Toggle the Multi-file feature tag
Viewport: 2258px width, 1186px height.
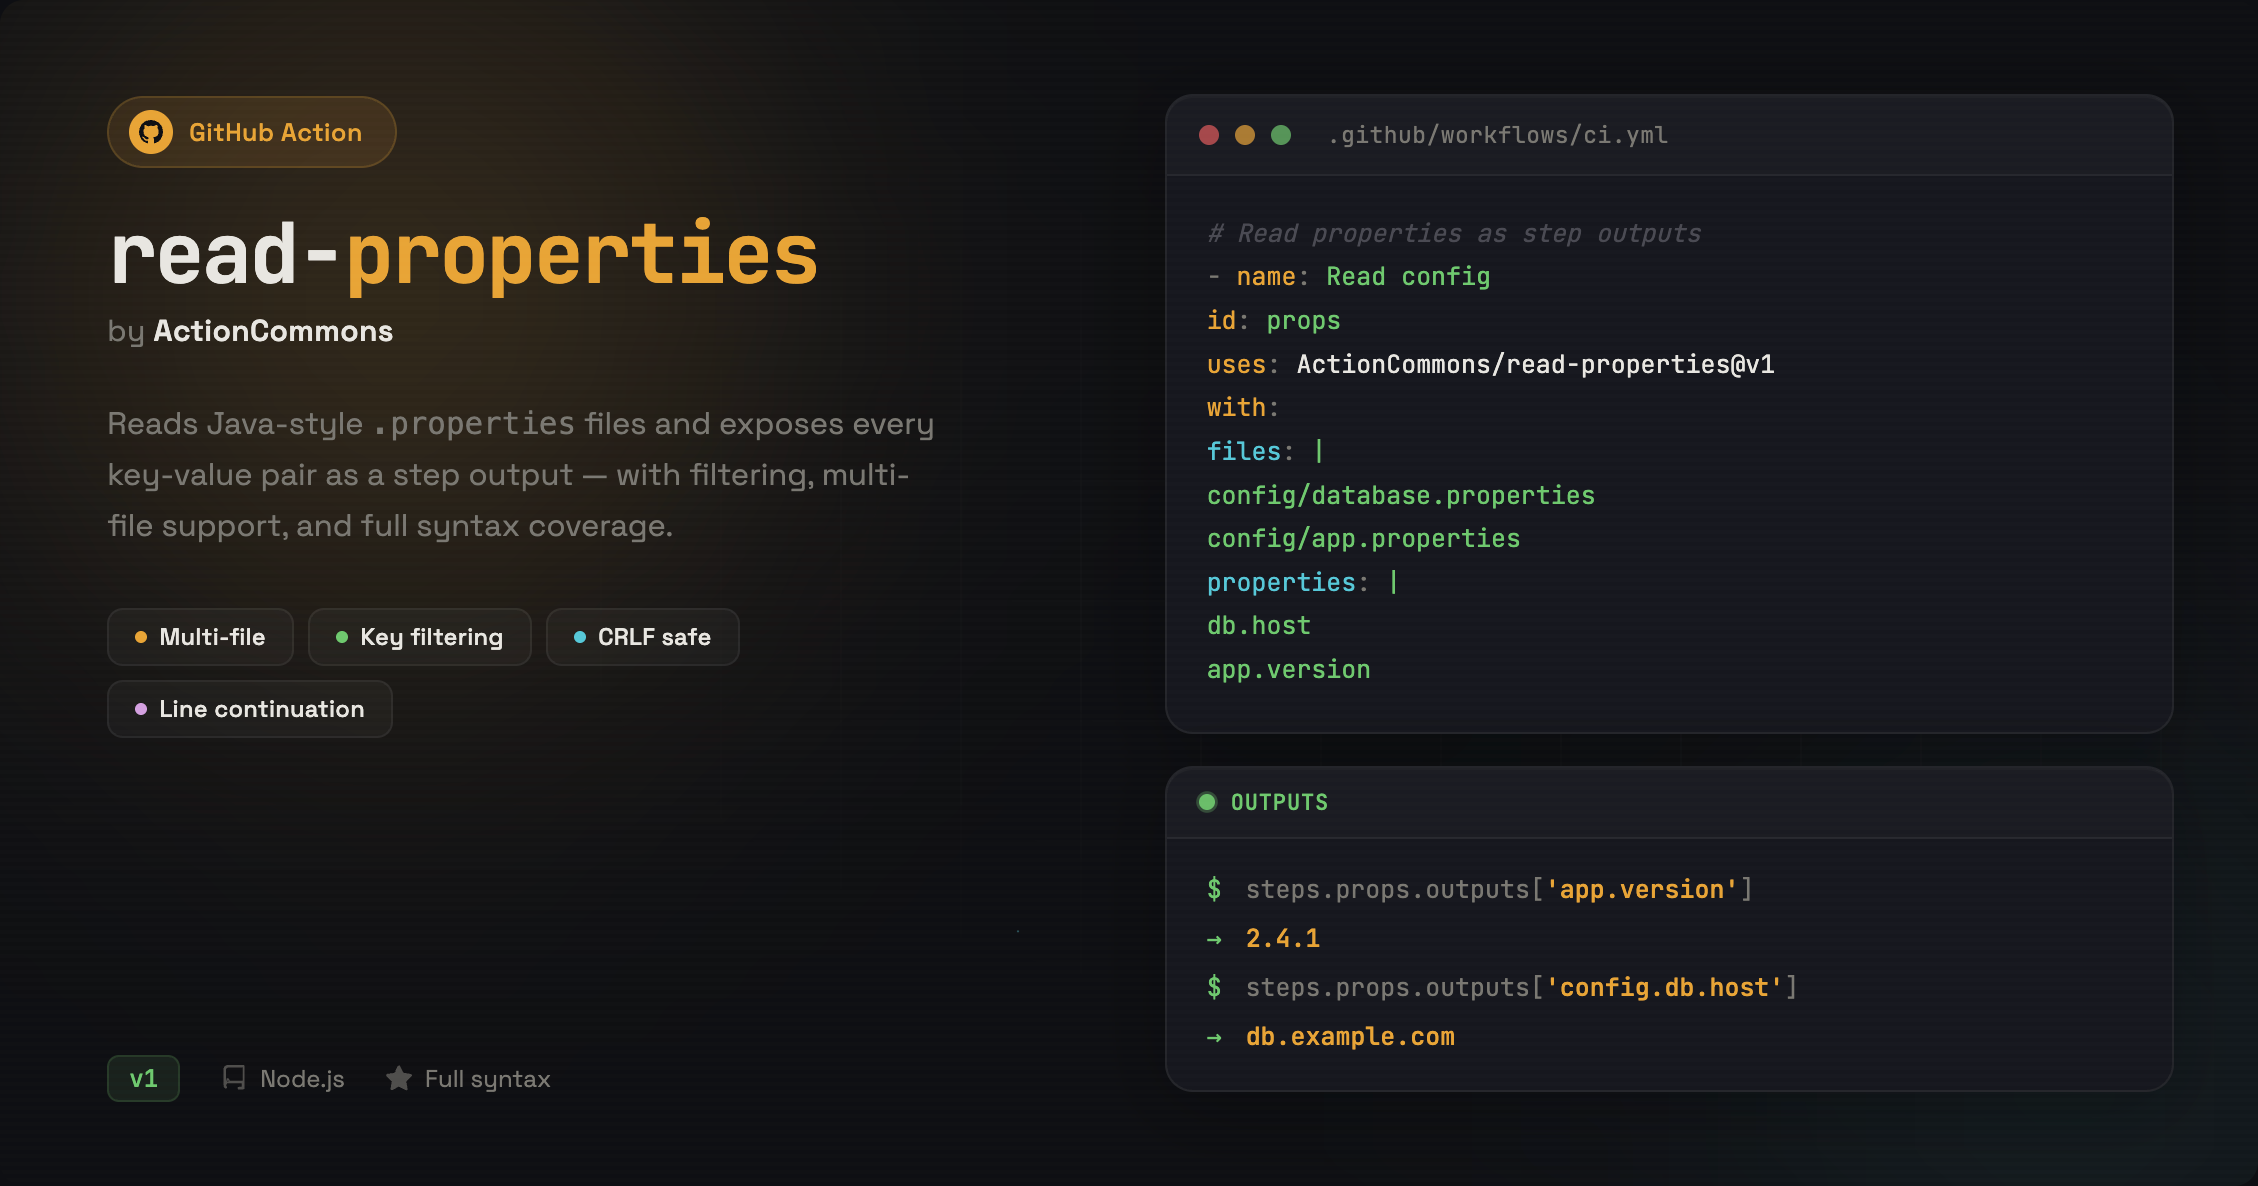coord(200,637)
